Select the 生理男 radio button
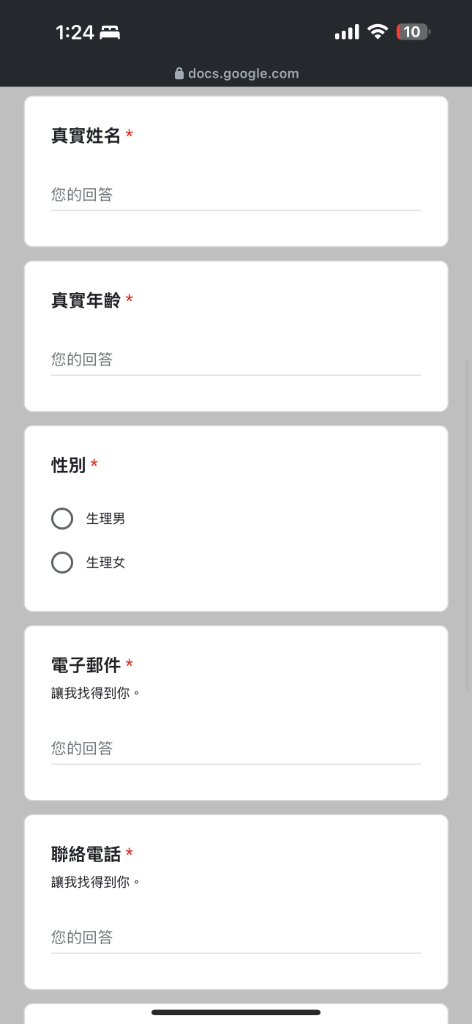This screenshot has height=1024, width=472. [x=62, y=519]
